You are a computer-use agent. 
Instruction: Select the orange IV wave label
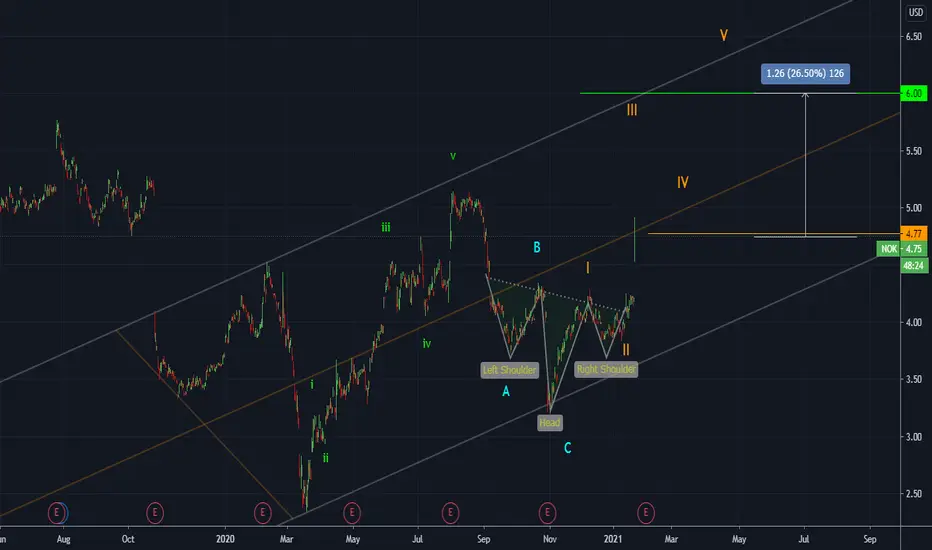point(682,183)
